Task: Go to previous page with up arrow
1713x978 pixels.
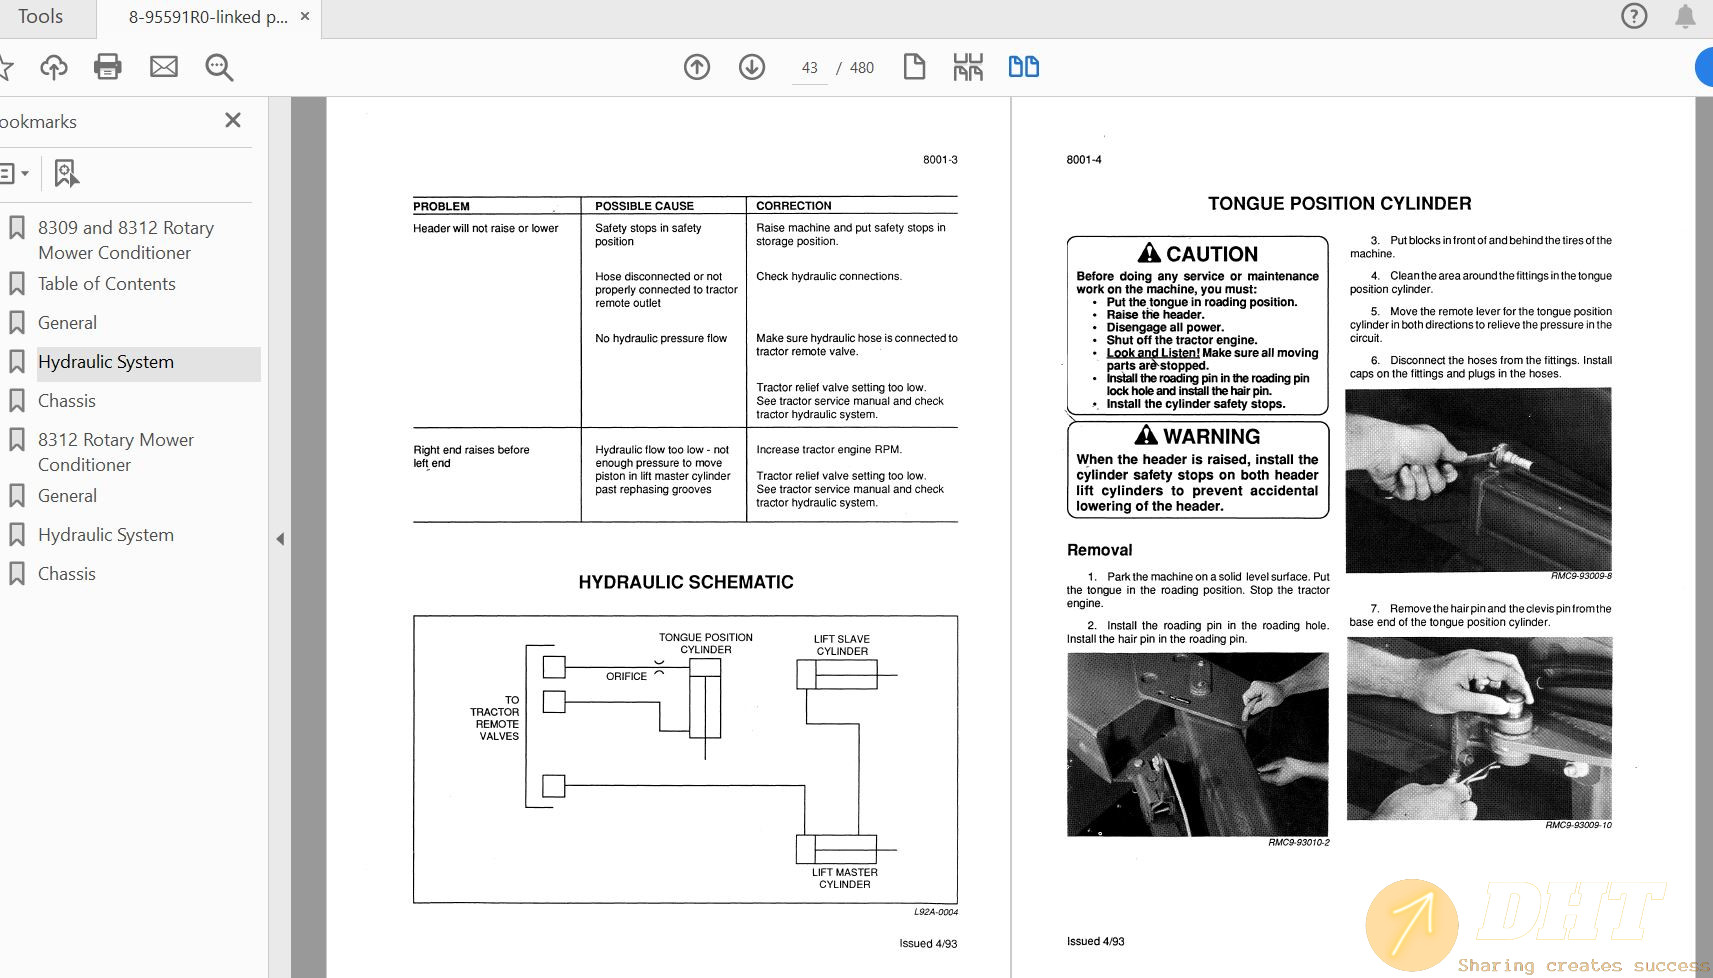Action: [x=697, y=67]
